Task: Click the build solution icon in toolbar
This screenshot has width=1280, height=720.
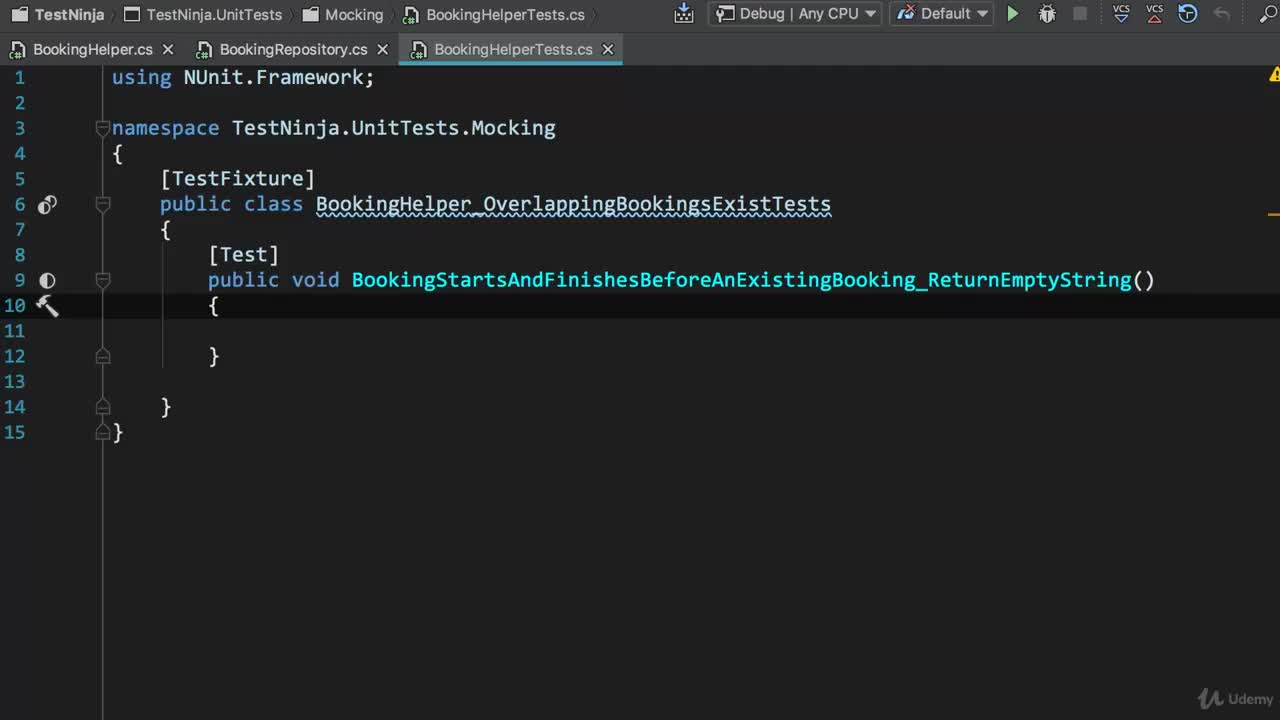Action: coord(684,14)
